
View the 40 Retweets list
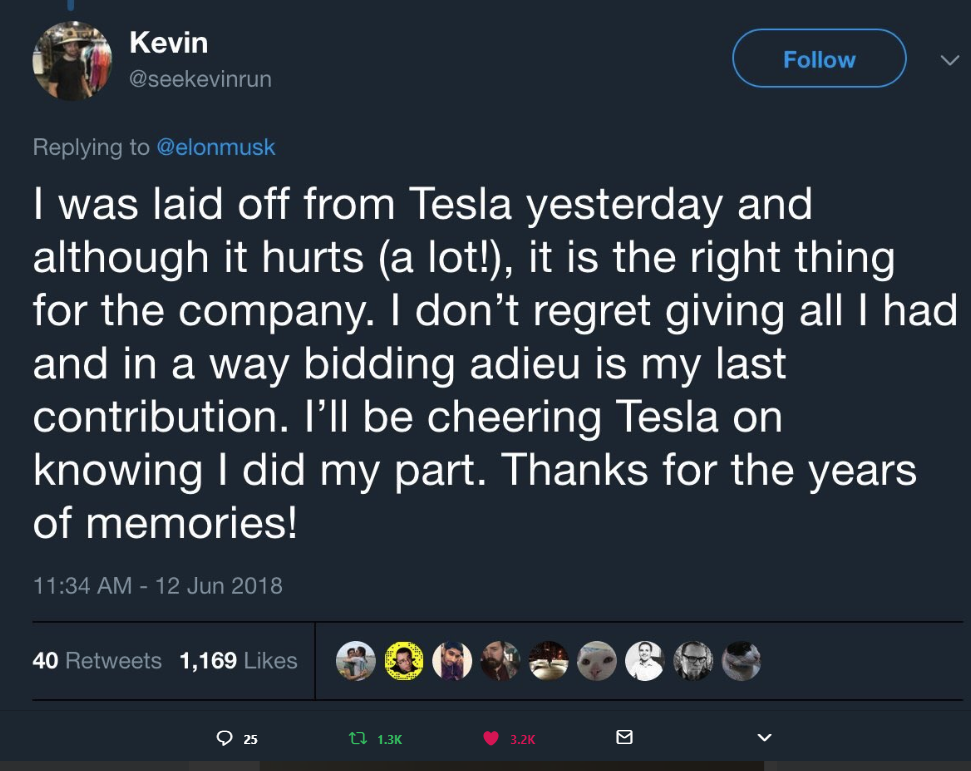coord(97,661)
